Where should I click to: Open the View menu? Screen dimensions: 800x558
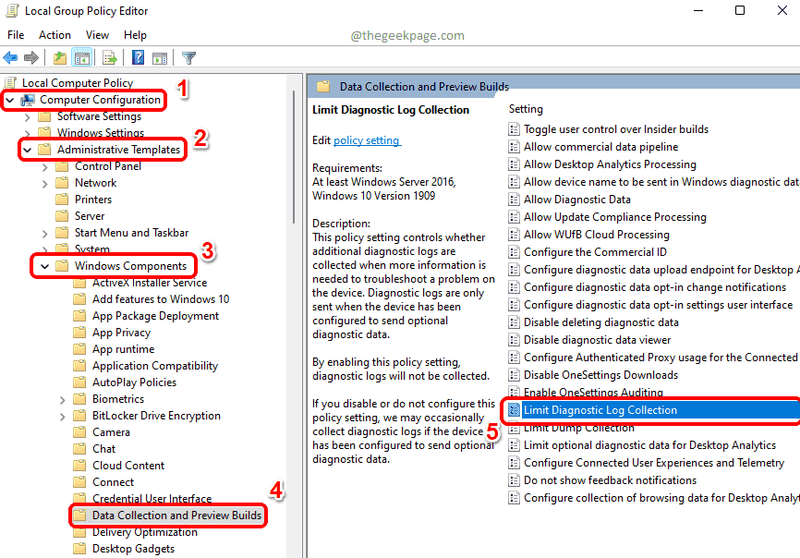97,35
